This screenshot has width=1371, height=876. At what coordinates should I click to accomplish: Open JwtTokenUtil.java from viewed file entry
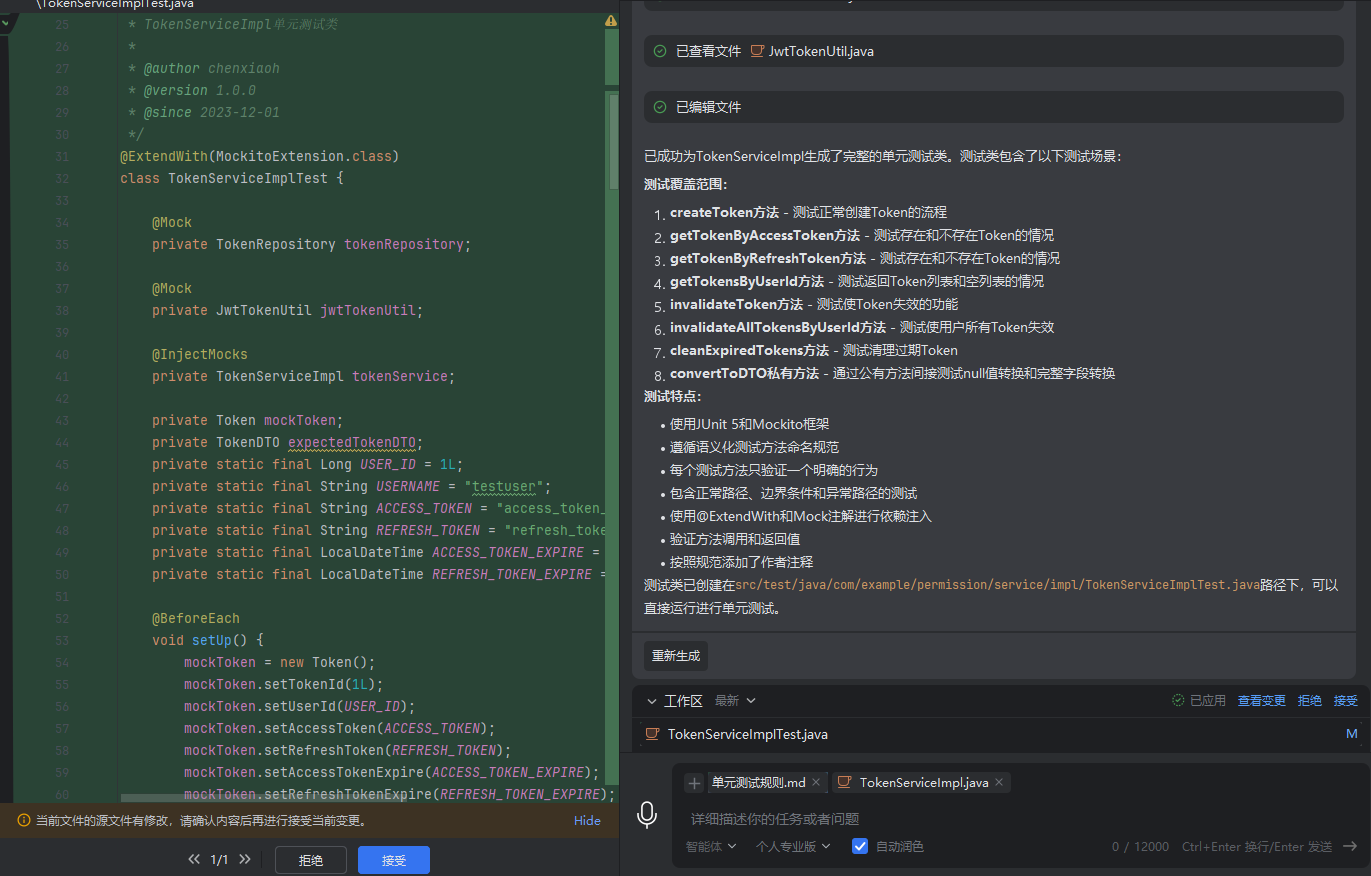click(x=820, y=51)
